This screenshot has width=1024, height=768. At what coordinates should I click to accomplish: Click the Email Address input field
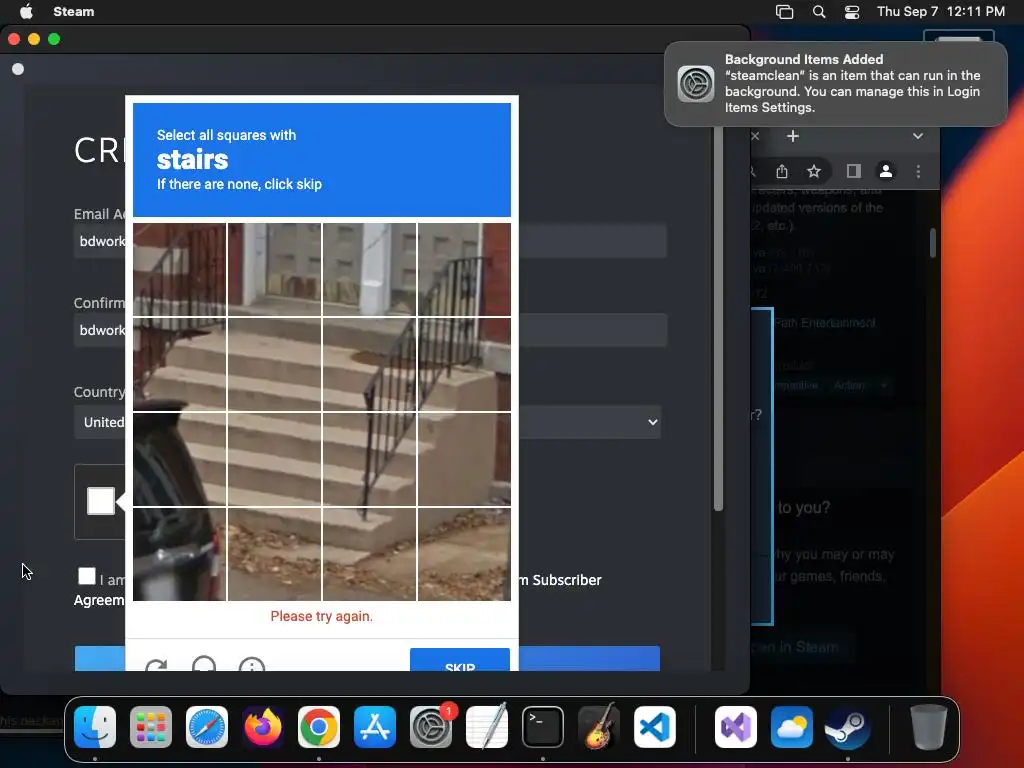(370, 241)
